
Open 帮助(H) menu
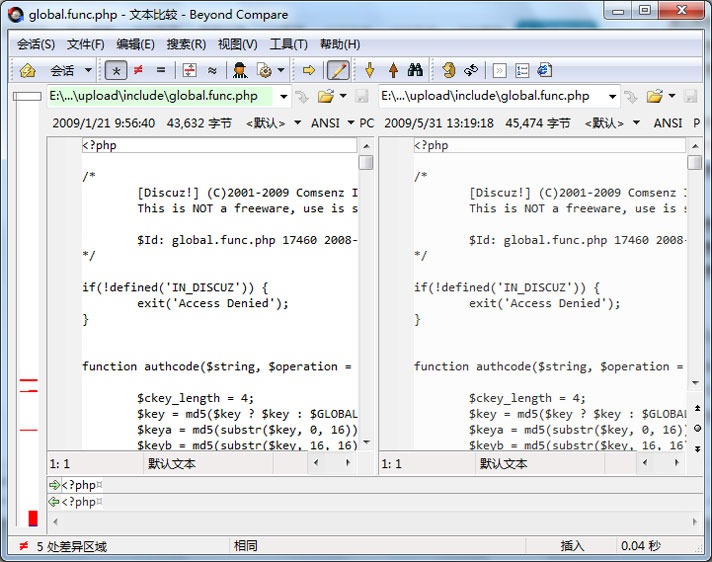pos(340,44)
